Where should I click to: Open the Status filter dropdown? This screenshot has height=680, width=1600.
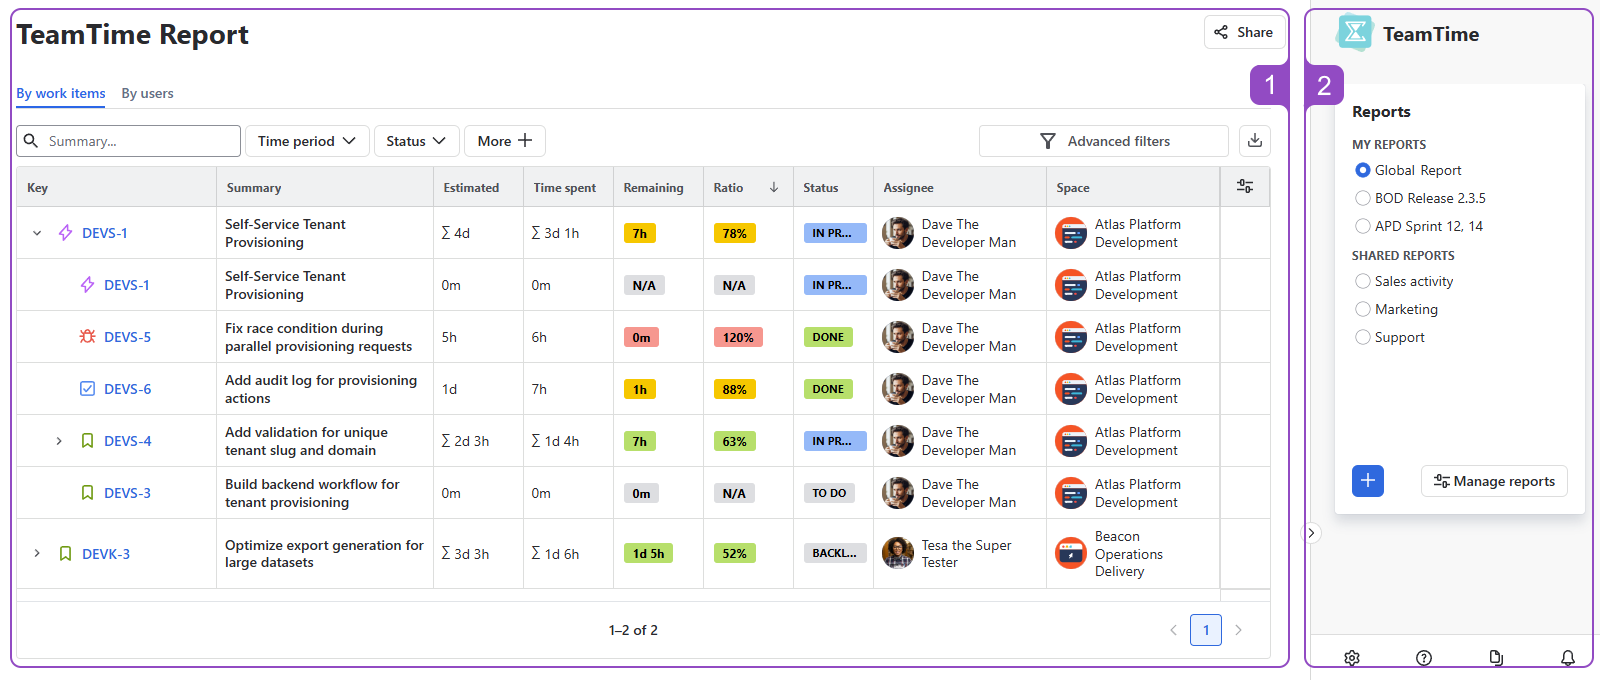[x=416, y=141]
